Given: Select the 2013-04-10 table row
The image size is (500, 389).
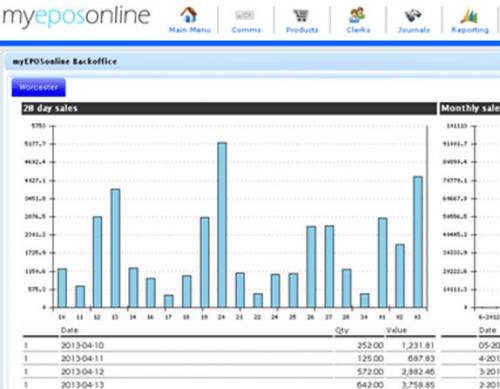Looking at the screenshot, I should pyautogui.click(x=229, y=345).
